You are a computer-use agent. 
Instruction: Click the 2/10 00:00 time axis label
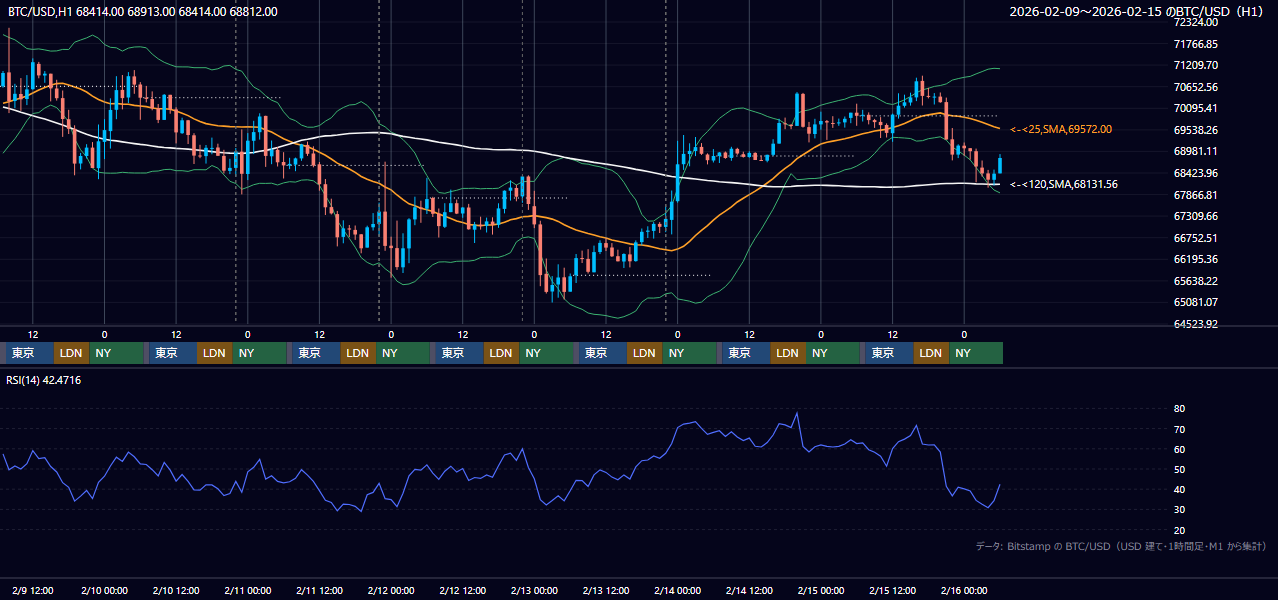tap(104, 590)
